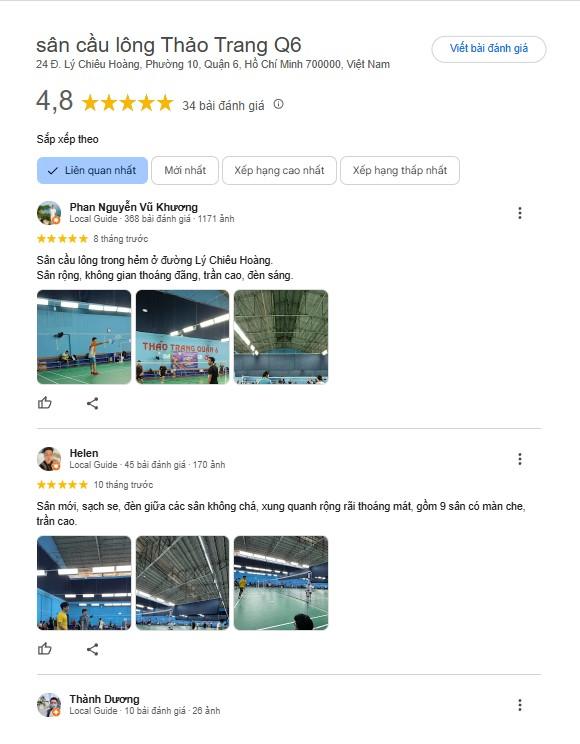Like Helen's review with thumbs up
This screenshot has height=744, width=580.
coord(45,649)
